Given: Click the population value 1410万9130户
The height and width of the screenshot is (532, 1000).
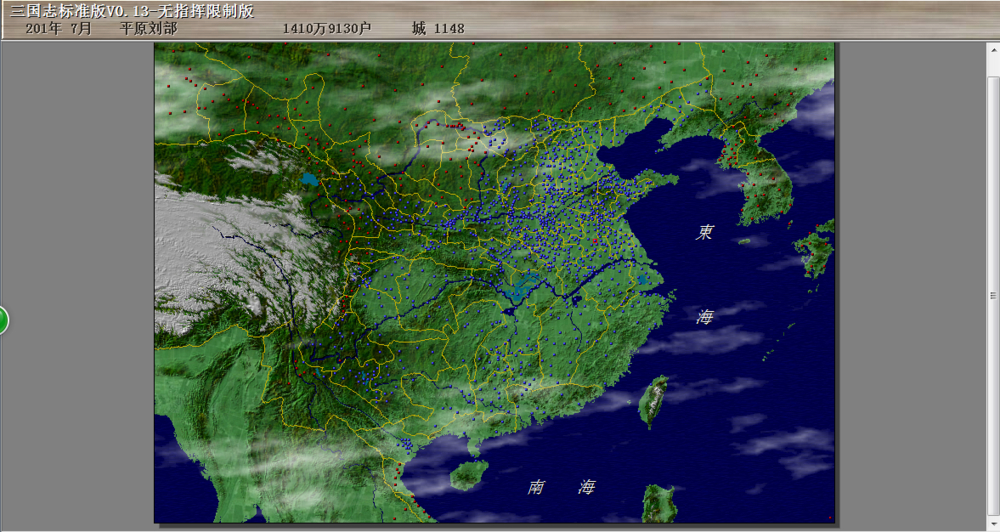Looking at the screenshot, I should (327, 29).
